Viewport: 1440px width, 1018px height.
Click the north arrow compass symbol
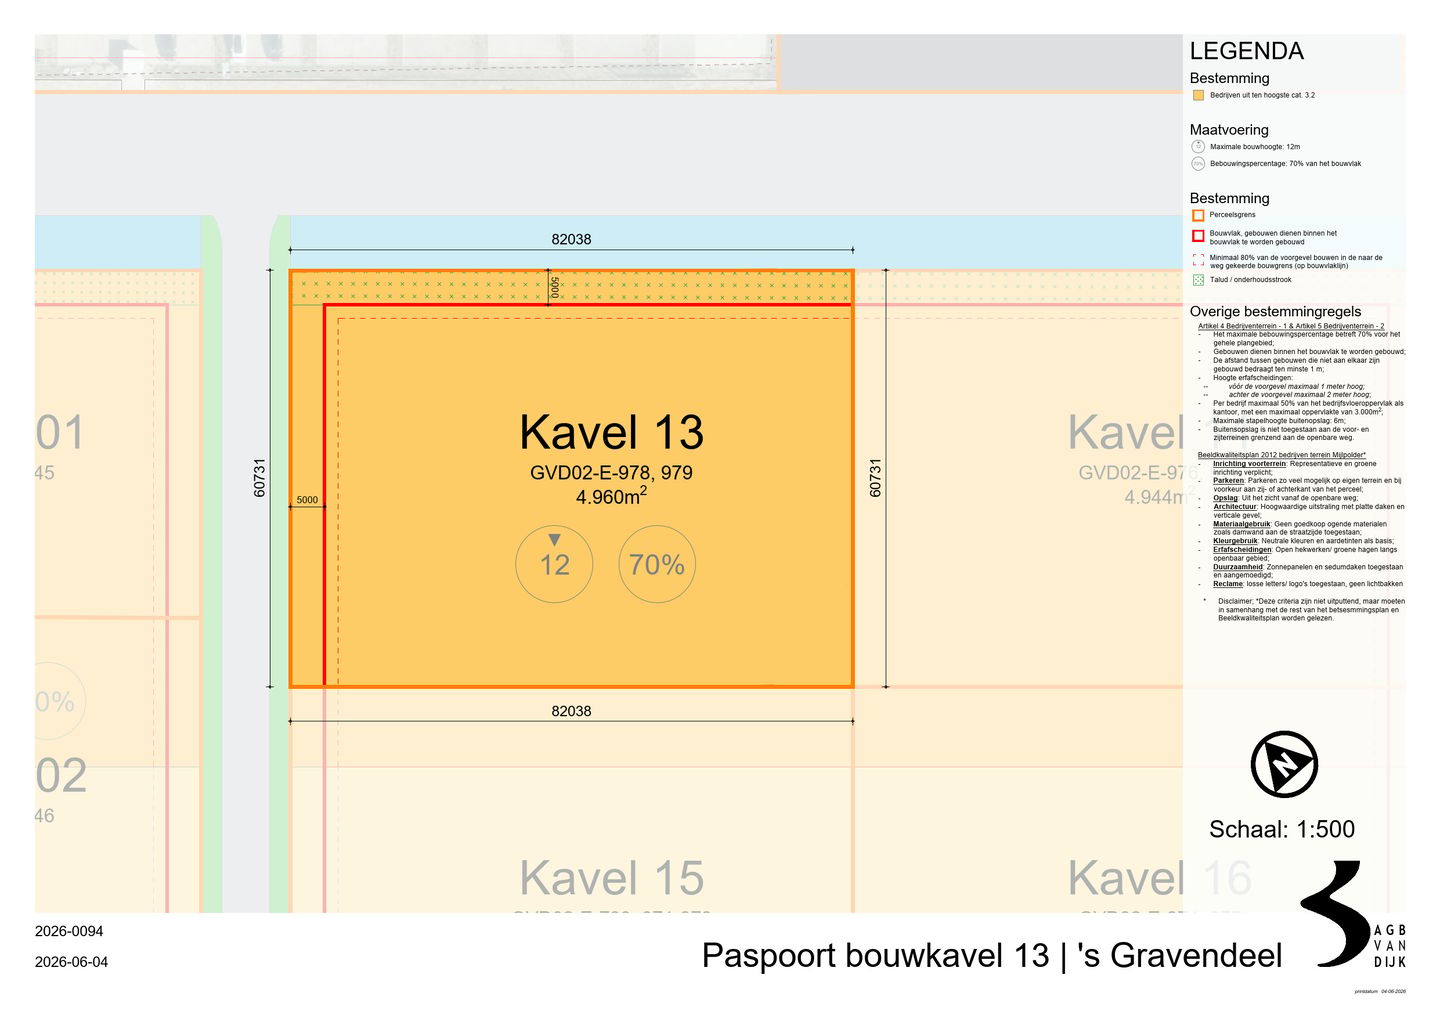coord(1284,765)
